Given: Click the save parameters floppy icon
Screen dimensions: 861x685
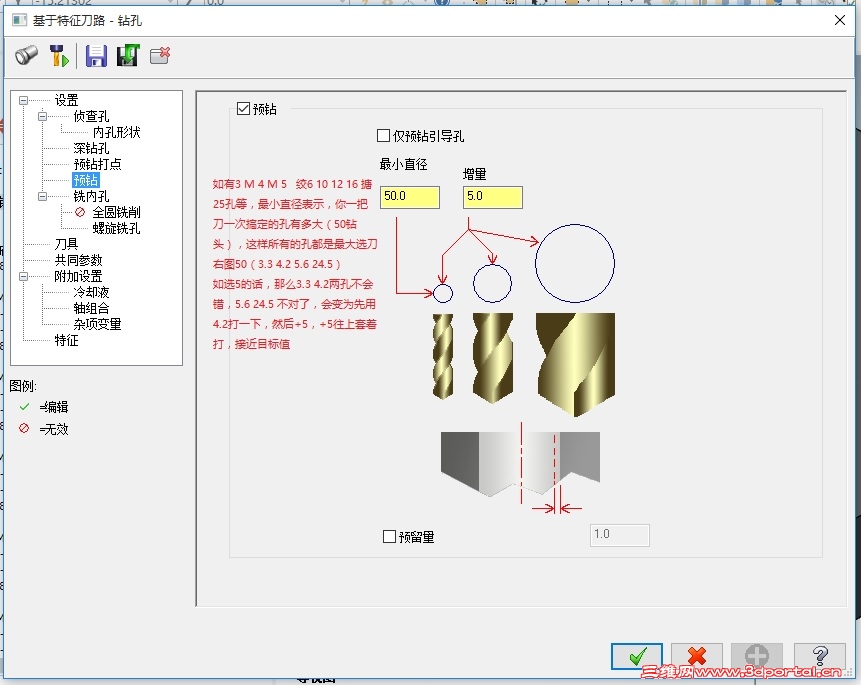Looking at the screenshot, I should [x=96, y=55].
